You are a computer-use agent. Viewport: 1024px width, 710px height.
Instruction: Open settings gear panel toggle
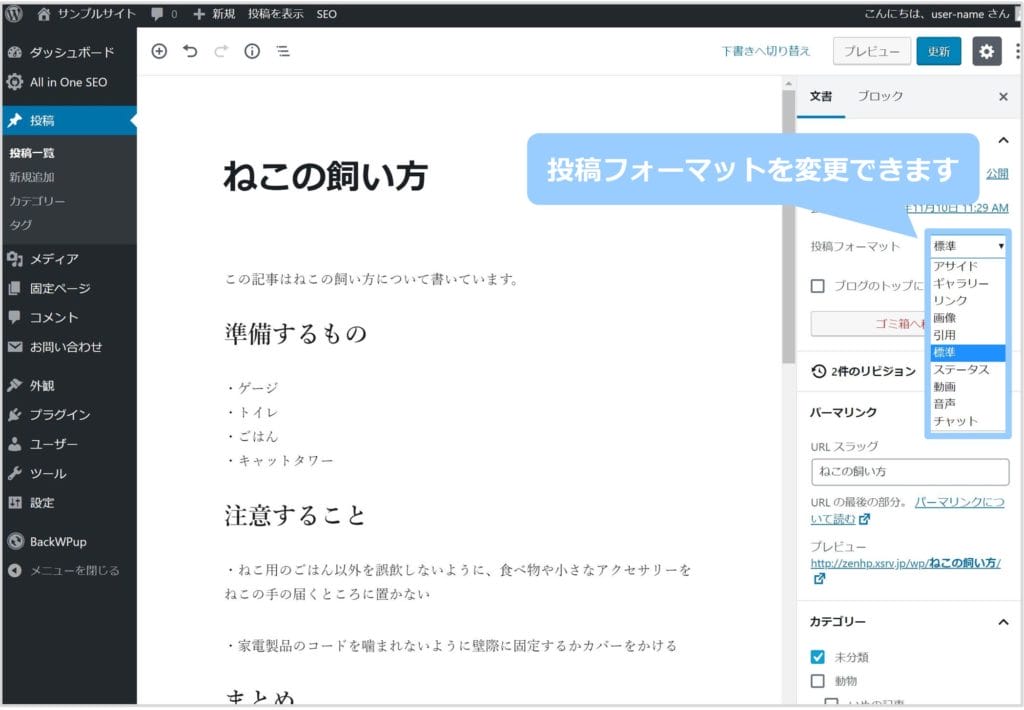[986, 51]
